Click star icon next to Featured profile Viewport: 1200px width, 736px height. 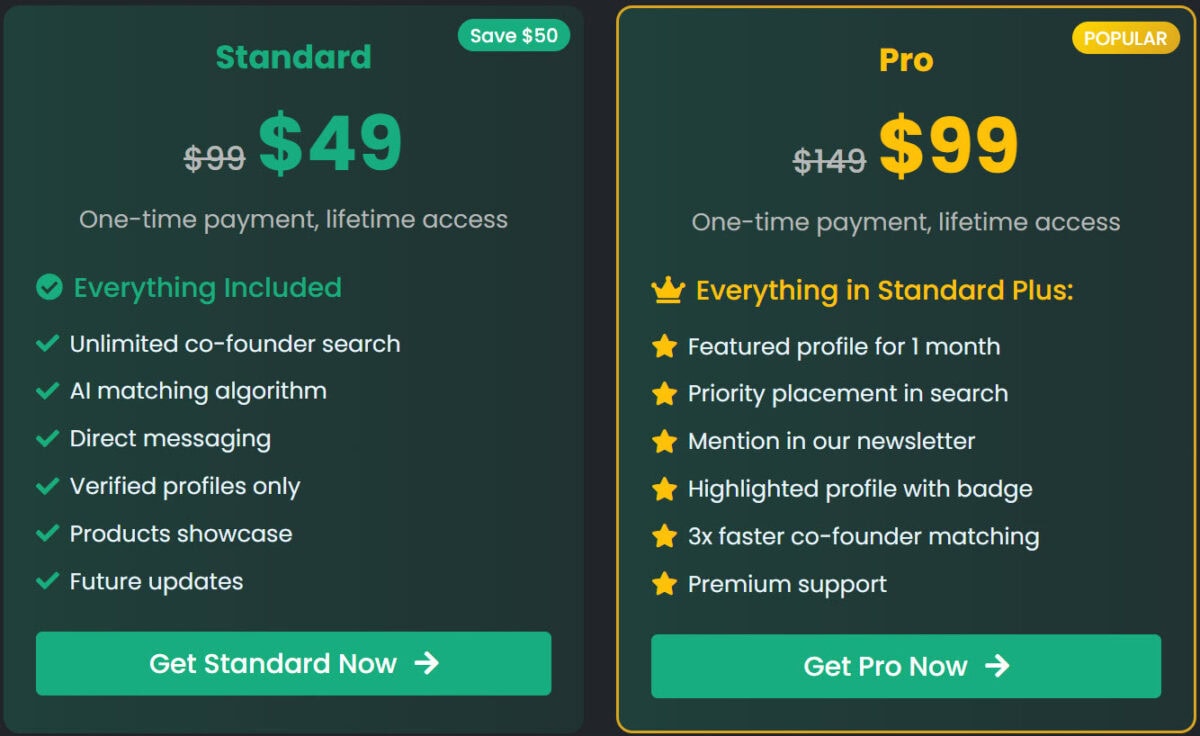coord(664,346)
